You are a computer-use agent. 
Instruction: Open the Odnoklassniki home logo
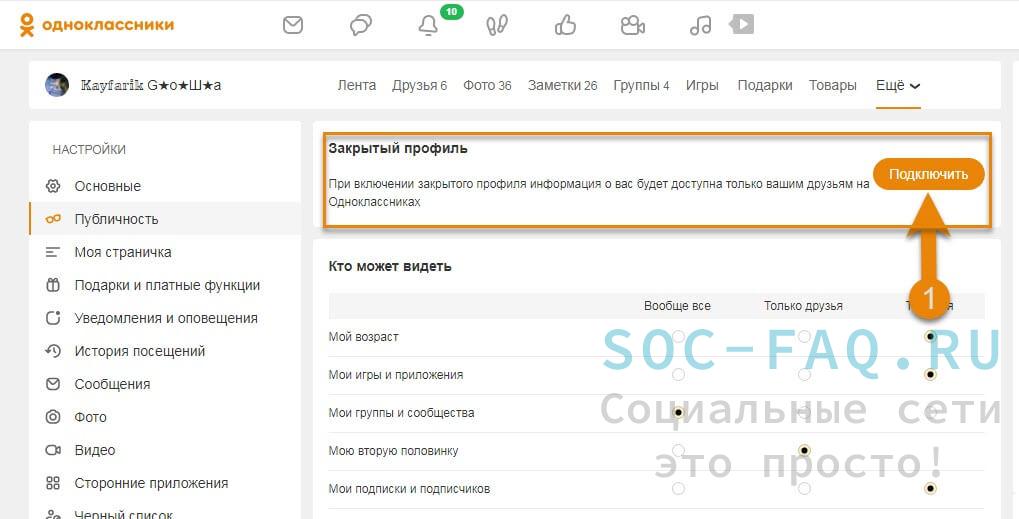pyautogui.click(x=96, y=25)
